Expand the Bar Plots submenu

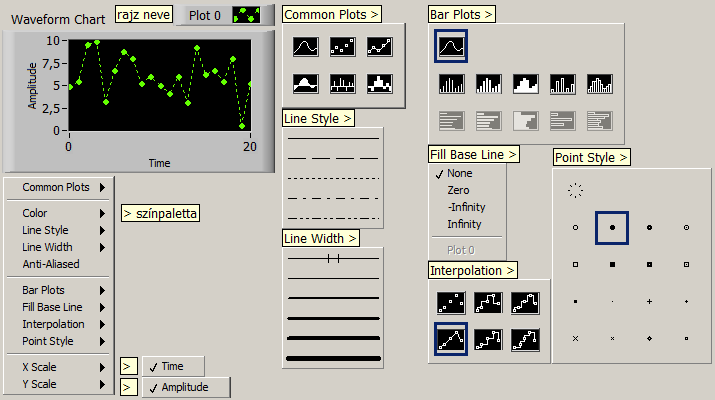(58, 290)
